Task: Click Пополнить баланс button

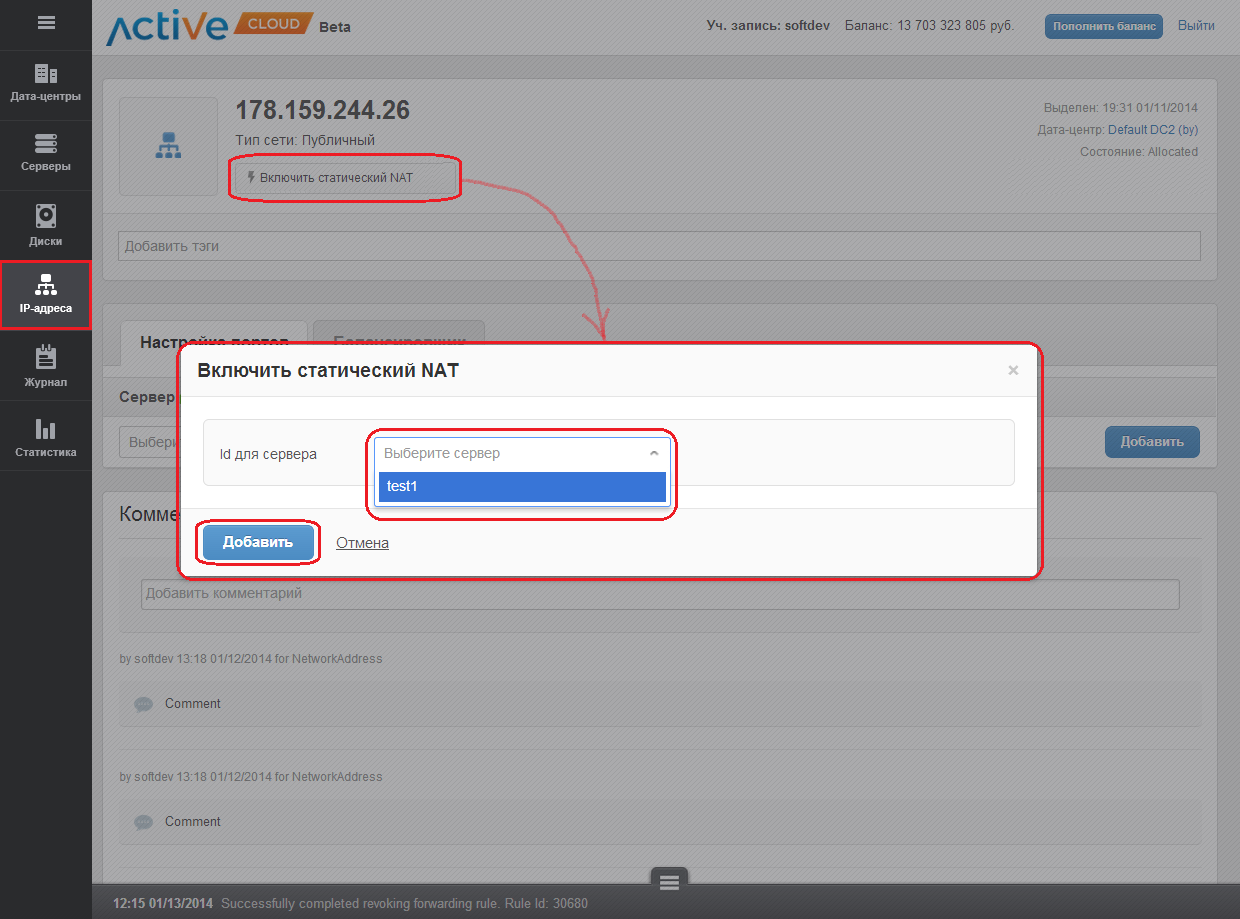Action: click(x=1103, y=26)
